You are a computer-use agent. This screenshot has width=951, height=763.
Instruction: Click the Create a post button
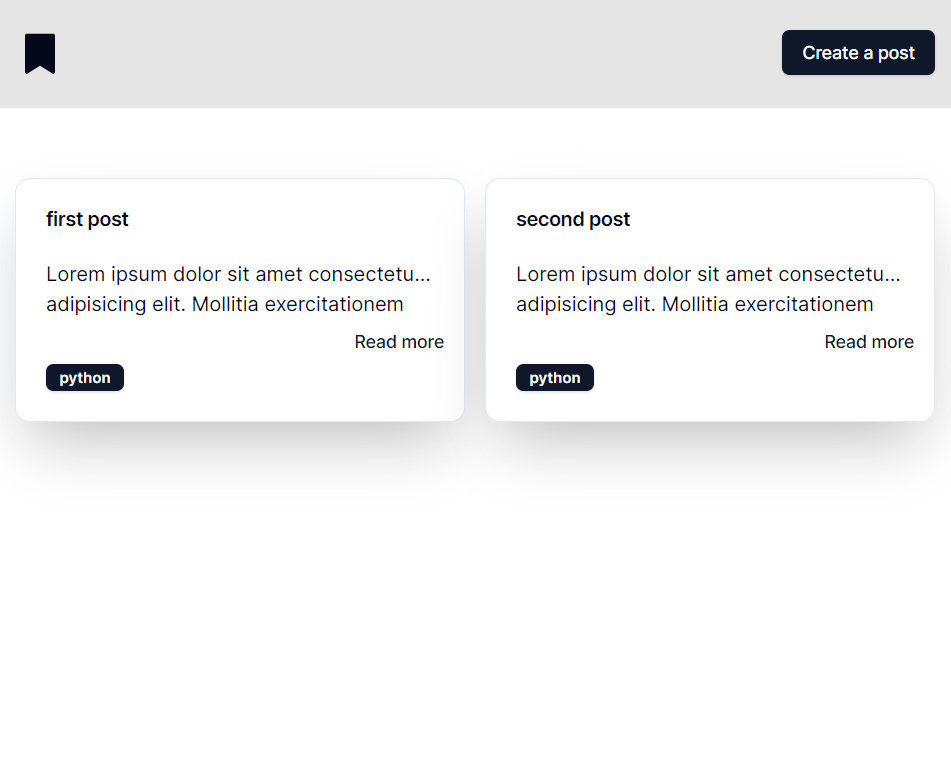[858, 53]
